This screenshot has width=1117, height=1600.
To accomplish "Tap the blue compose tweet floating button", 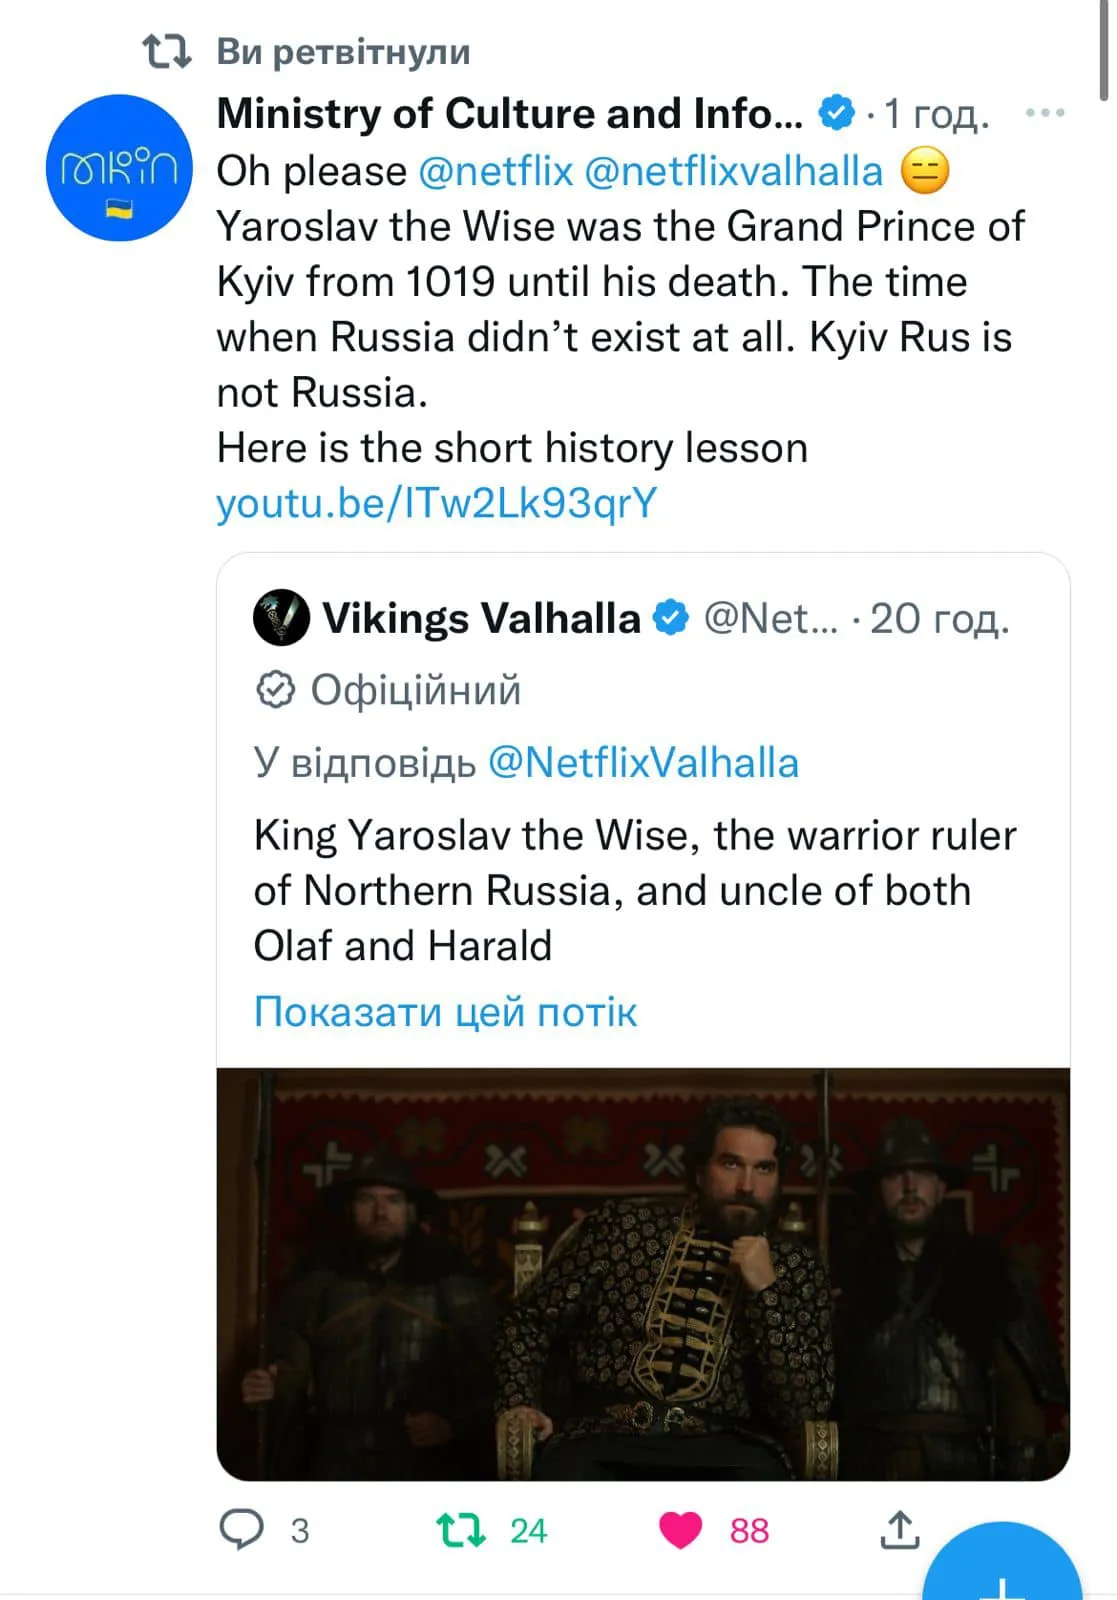I will (1003, 1570).
